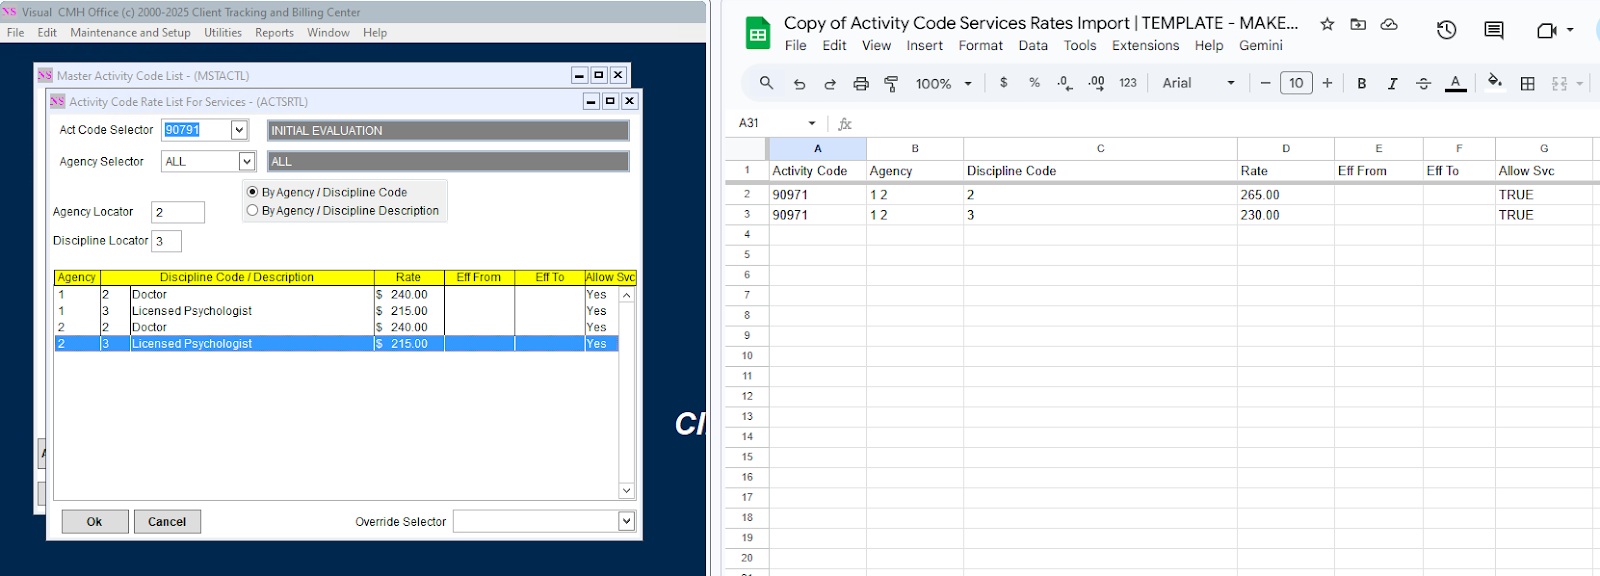Click the Eff From list column header
Image resolution: width=1600 pixels, height=576 pixels.
479,277
